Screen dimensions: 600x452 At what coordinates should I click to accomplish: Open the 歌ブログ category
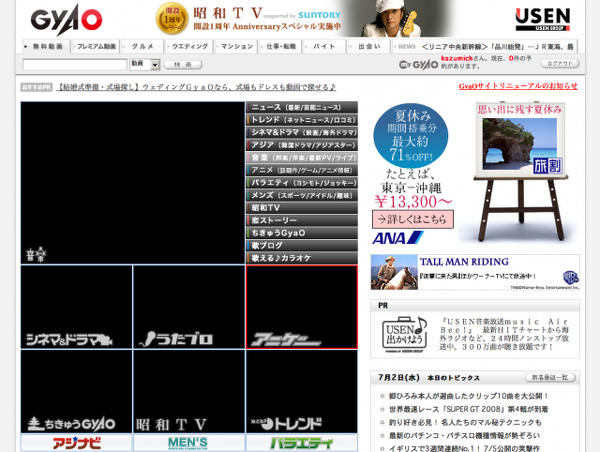302,246
